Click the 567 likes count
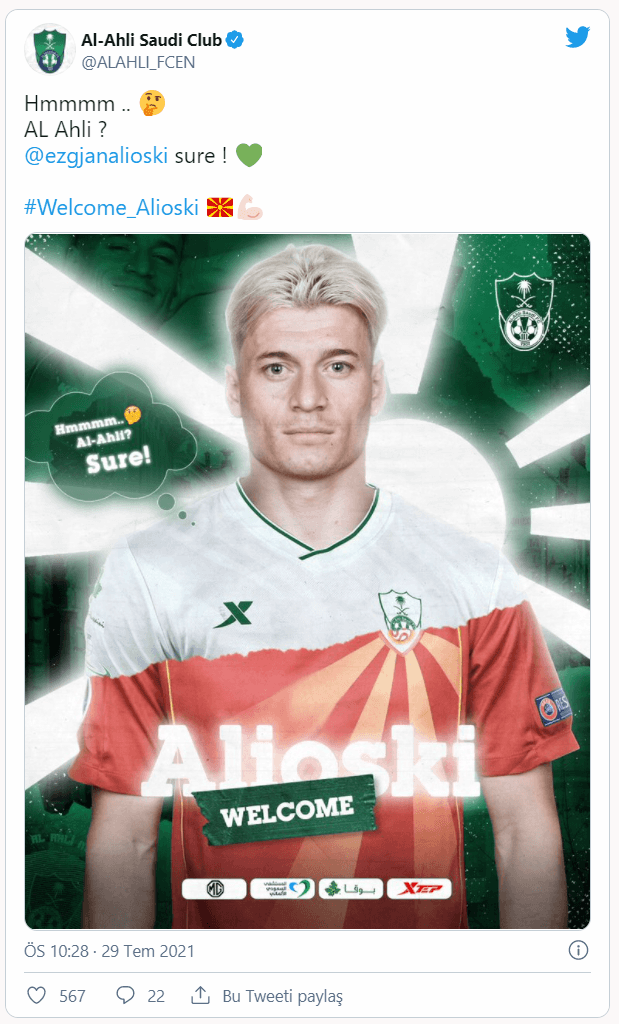Image resolution: width=619 pixels, height=1024 pixels. coord(72,996)
